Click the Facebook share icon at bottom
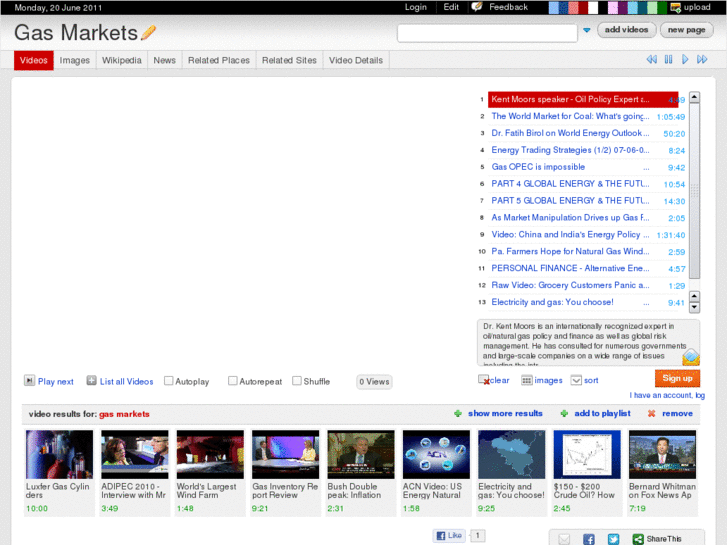This screenshot has width=727, height=545. click(588, 539)
